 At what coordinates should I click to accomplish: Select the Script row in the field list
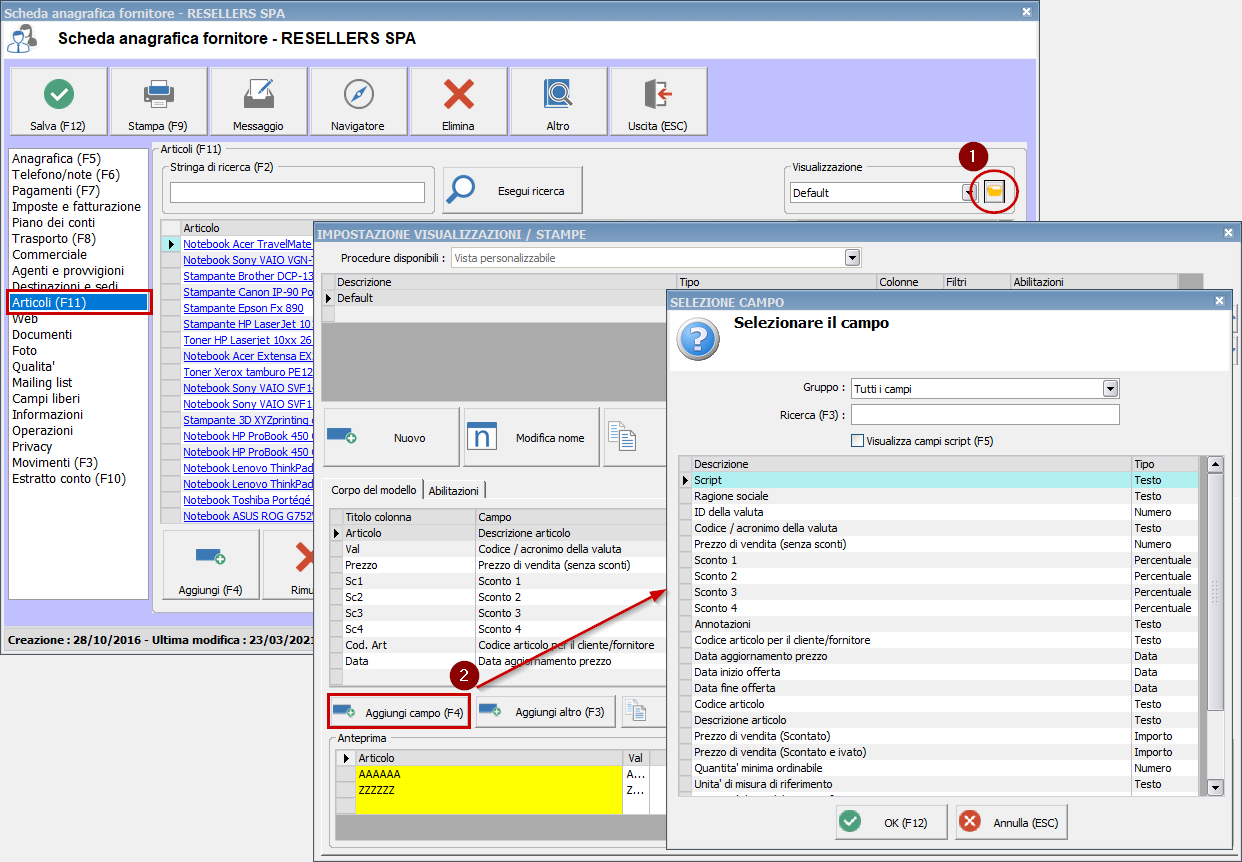(x=938, y=480)
